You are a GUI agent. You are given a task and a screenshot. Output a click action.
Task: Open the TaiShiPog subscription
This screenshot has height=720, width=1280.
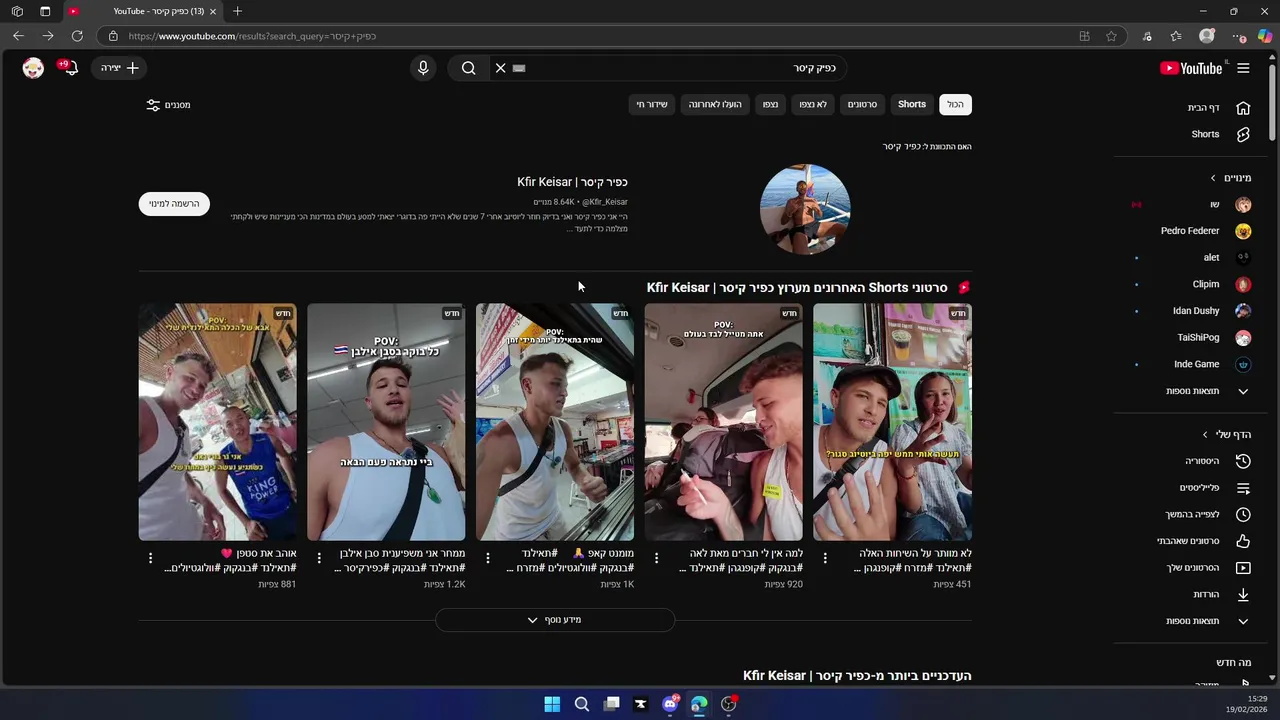1214,338
